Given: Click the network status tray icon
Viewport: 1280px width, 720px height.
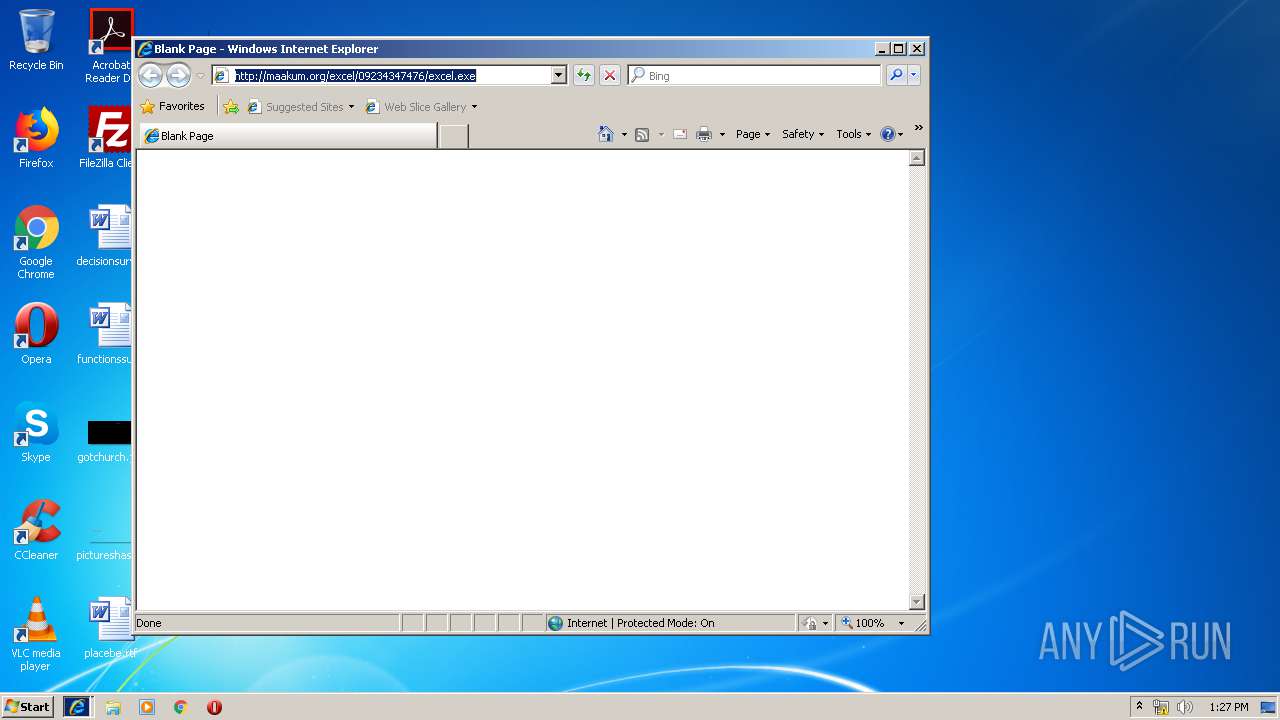Looking at the screenshot, I should pos(1161,707).
